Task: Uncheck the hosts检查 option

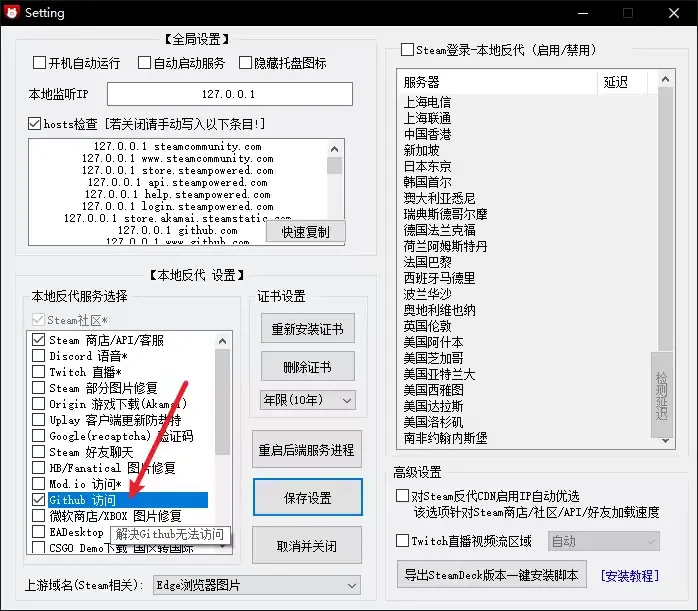Action: click(35, 124)
